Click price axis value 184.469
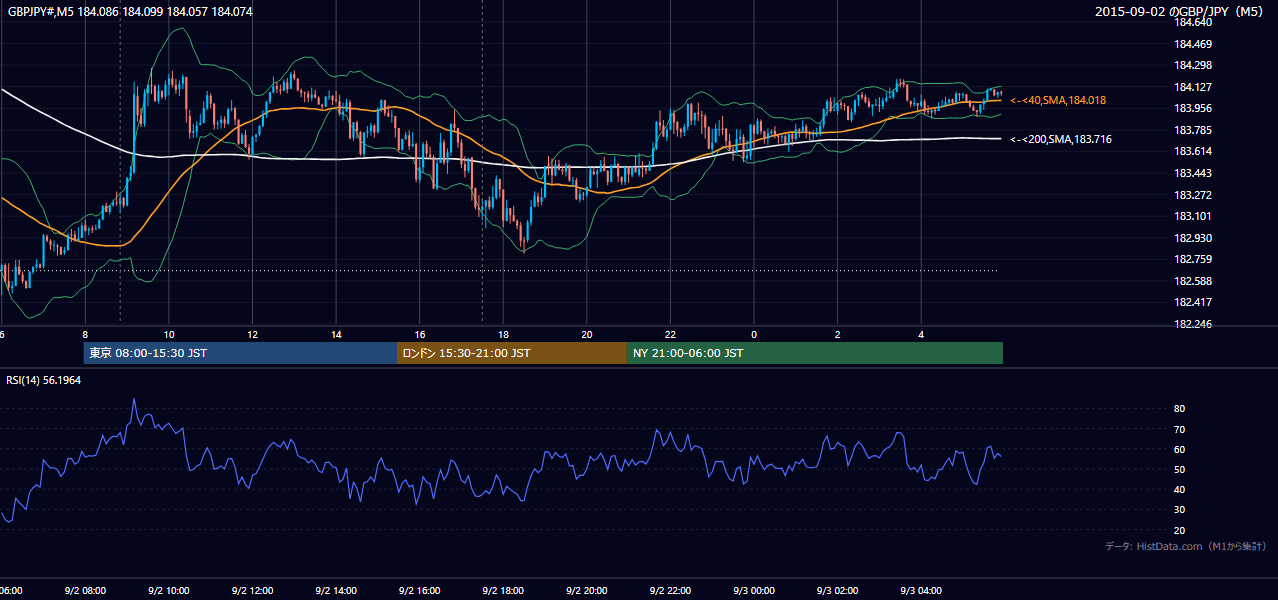 tap(1192, 44)
